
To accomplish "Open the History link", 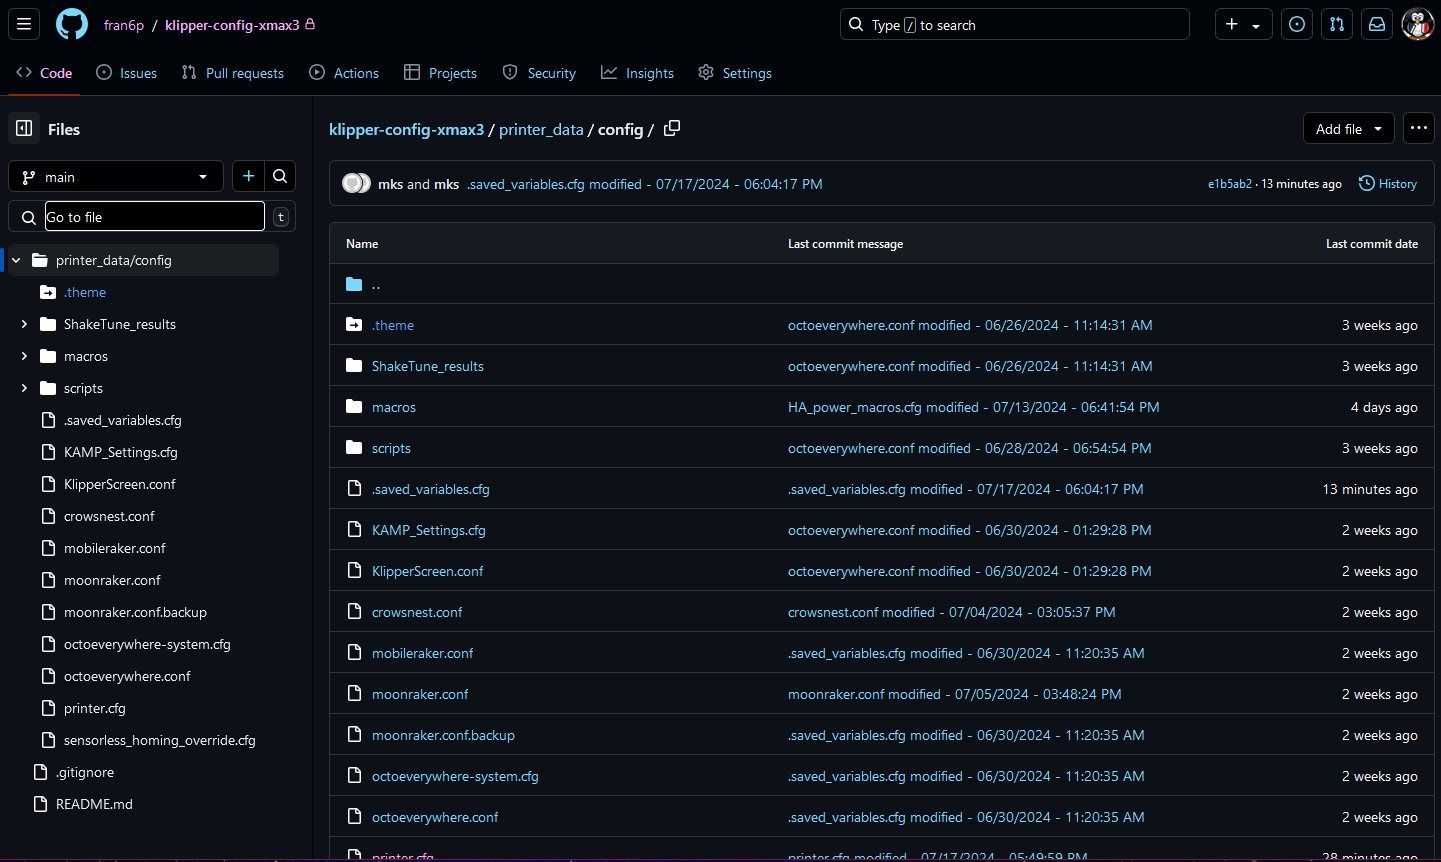I will point(1388,183).
